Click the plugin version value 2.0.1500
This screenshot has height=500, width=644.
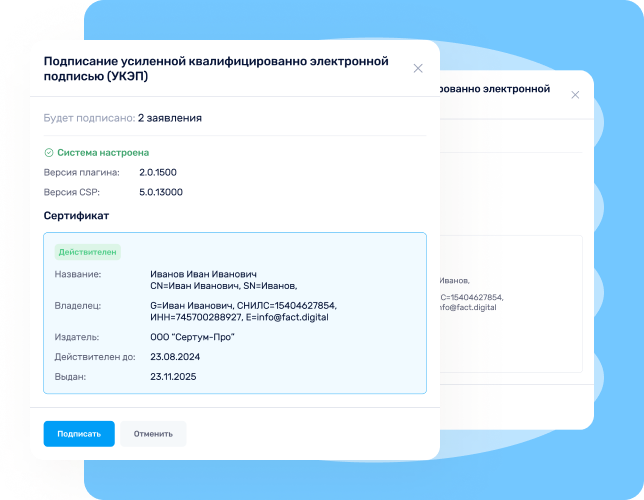click(x=160, y=173)
